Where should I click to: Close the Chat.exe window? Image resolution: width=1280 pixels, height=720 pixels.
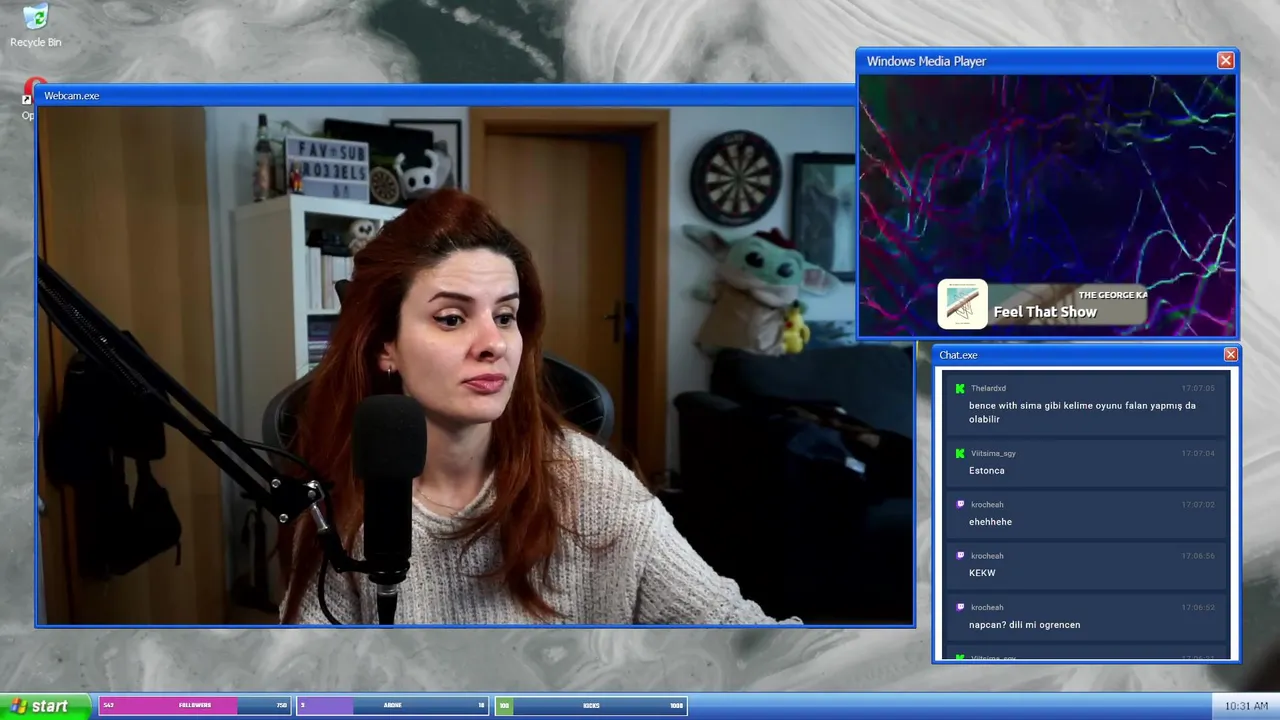click(x=1230, y=354)
